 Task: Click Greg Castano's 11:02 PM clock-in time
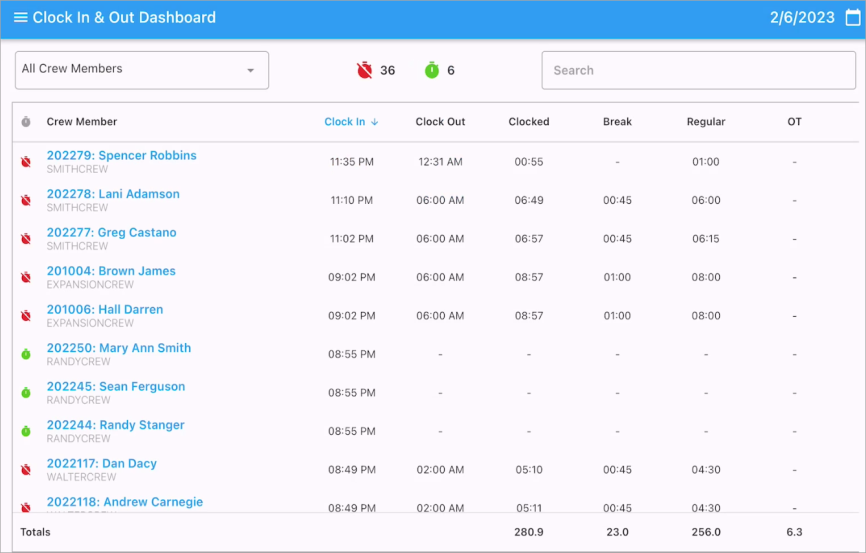coord(352,239)
